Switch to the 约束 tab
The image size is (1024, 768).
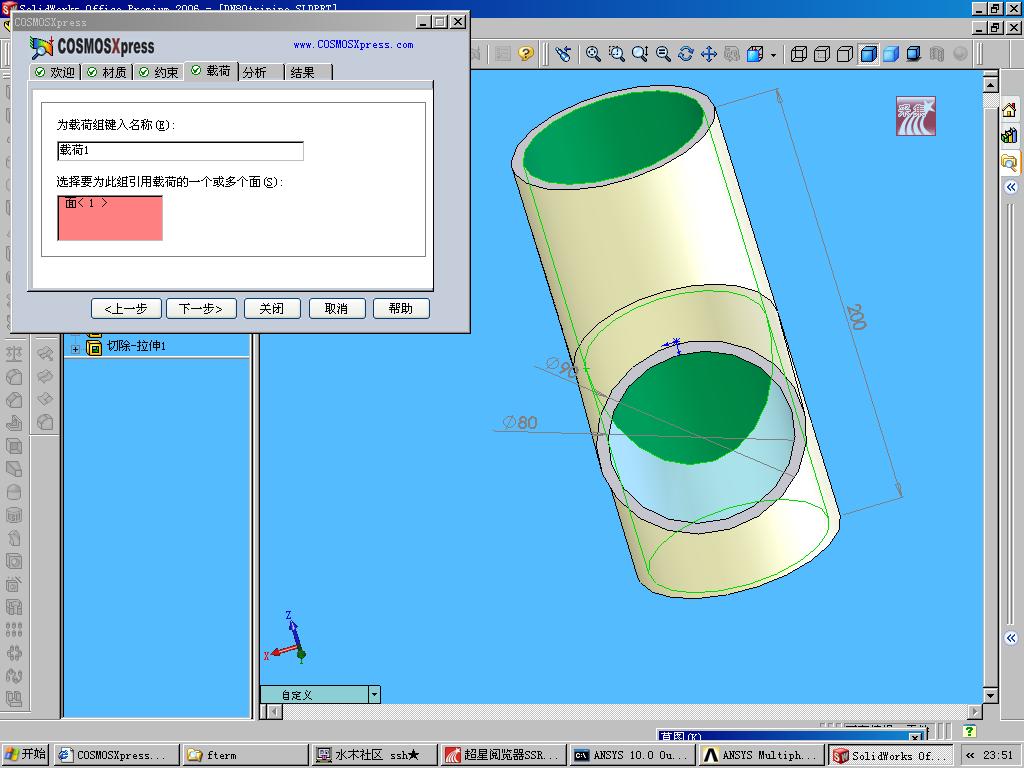click(x=159, y=72)
